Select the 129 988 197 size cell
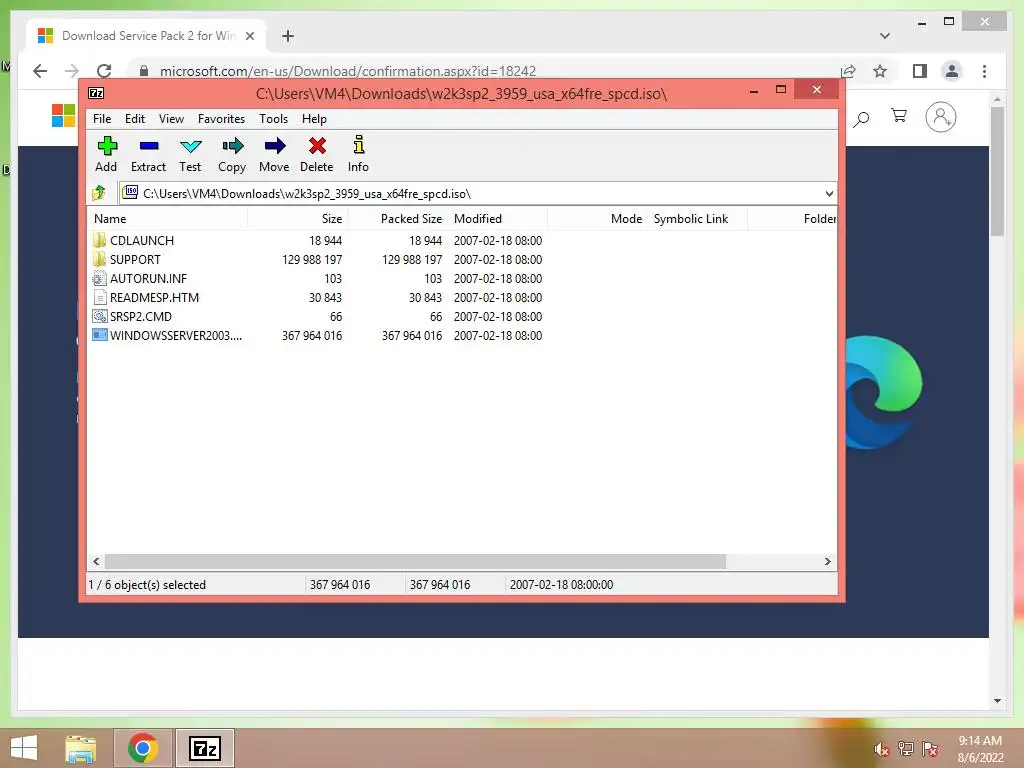This screenshot has width=1024, height=768. tap(312, 259)
